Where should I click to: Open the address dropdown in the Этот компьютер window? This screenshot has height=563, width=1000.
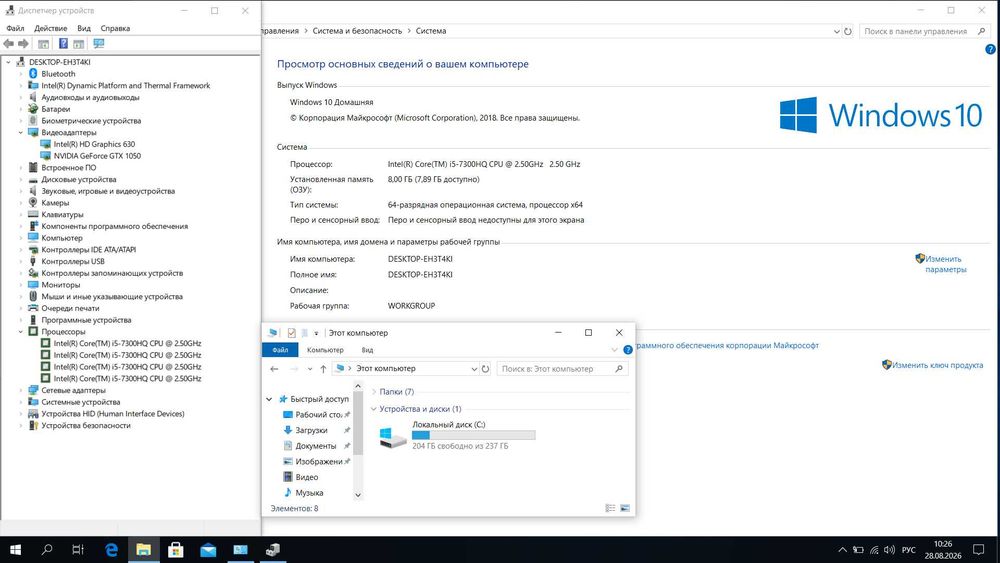click(474, 369)
